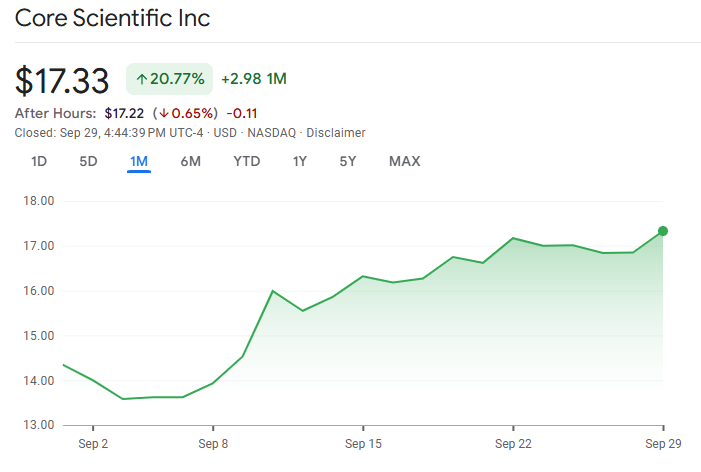Screen dimensions: 701x472
Task: Click the Sep 29 date marker
Action: [662, 442]
